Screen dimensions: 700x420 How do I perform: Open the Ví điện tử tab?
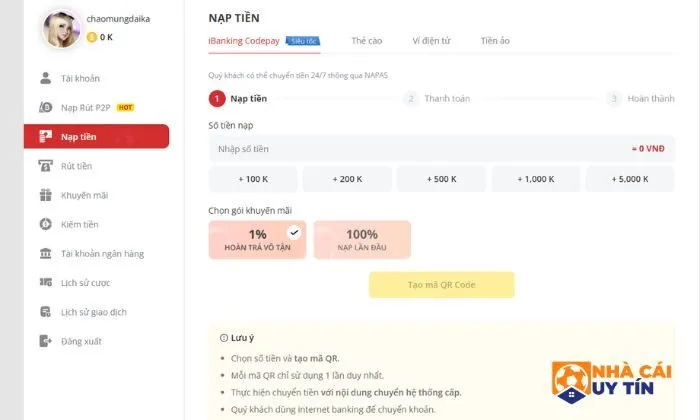pos(431,41)
